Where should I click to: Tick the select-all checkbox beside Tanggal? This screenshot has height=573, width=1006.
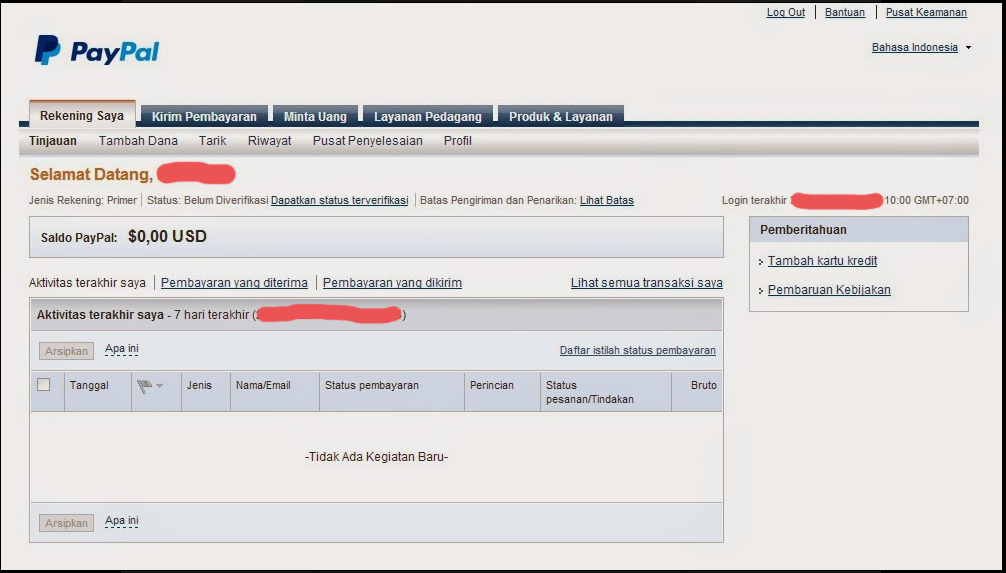tap(44, 384)
